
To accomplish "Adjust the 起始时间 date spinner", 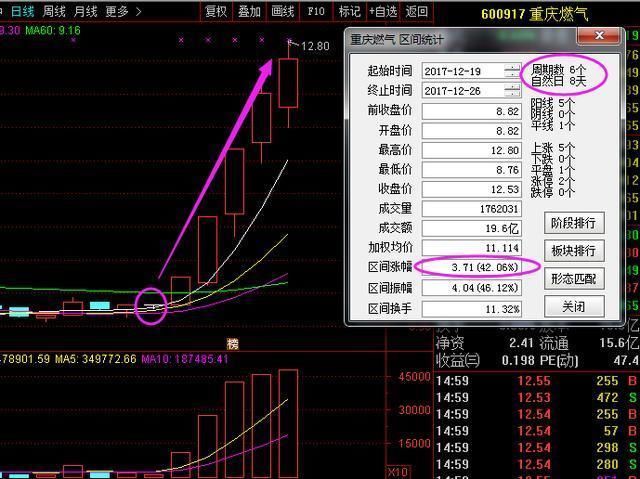I will point(512,71).
